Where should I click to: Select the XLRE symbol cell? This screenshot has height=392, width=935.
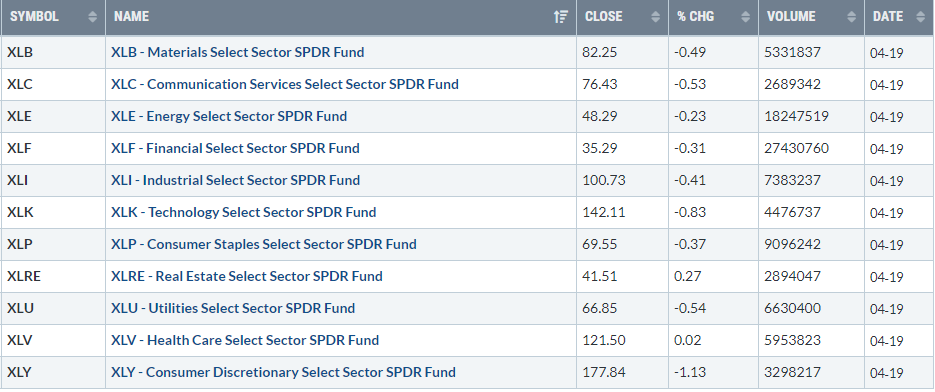(53, 276)
